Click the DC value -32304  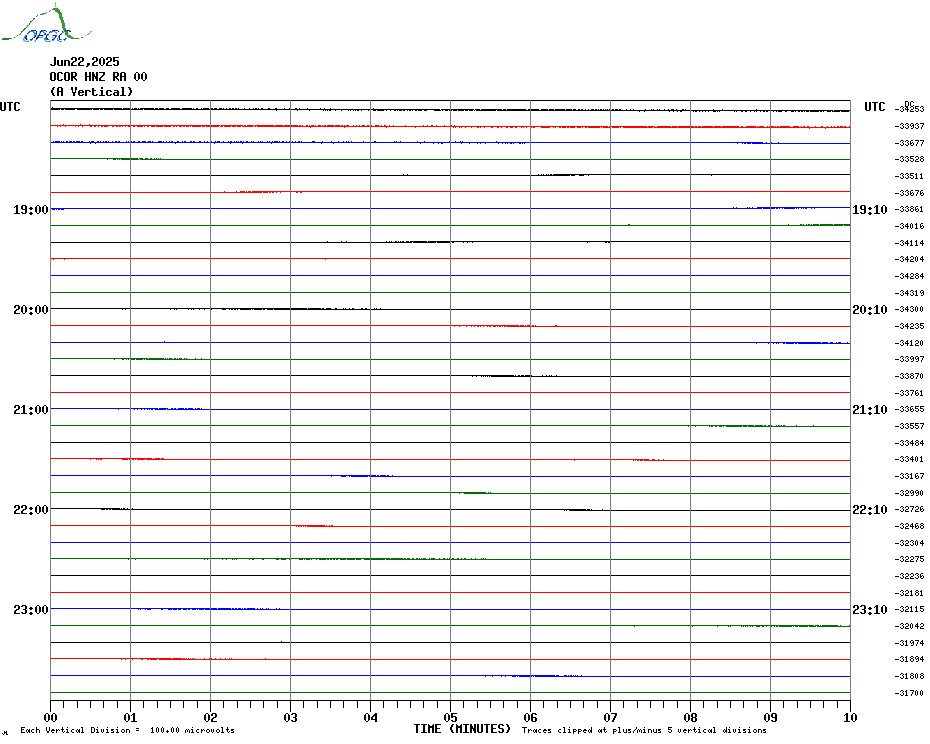[909, 543]
